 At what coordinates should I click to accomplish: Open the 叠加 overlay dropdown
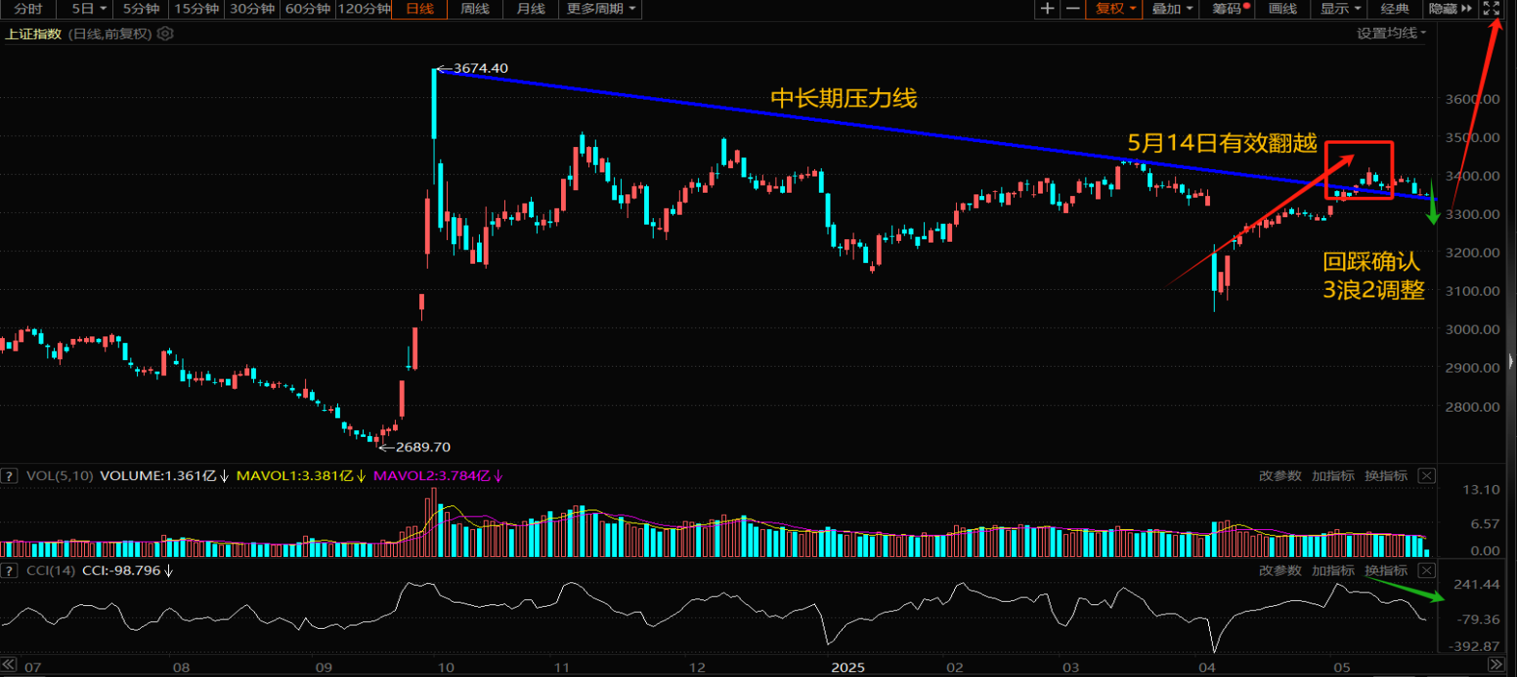click(x=1173, y=9)
